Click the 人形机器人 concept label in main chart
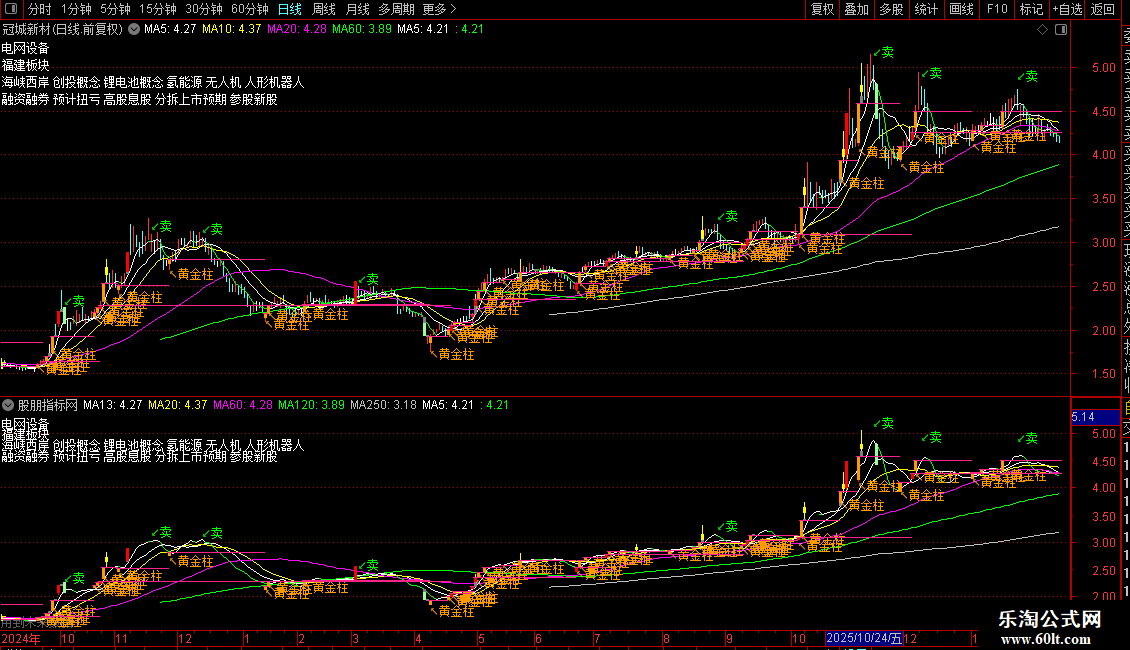The height and width of the screenshot is (650, 1130). pos(275,83)
